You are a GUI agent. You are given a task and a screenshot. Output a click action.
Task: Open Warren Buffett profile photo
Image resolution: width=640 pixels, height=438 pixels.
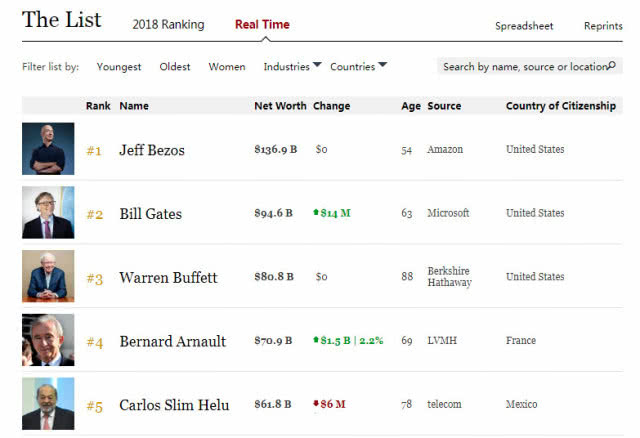pos(48,276)
